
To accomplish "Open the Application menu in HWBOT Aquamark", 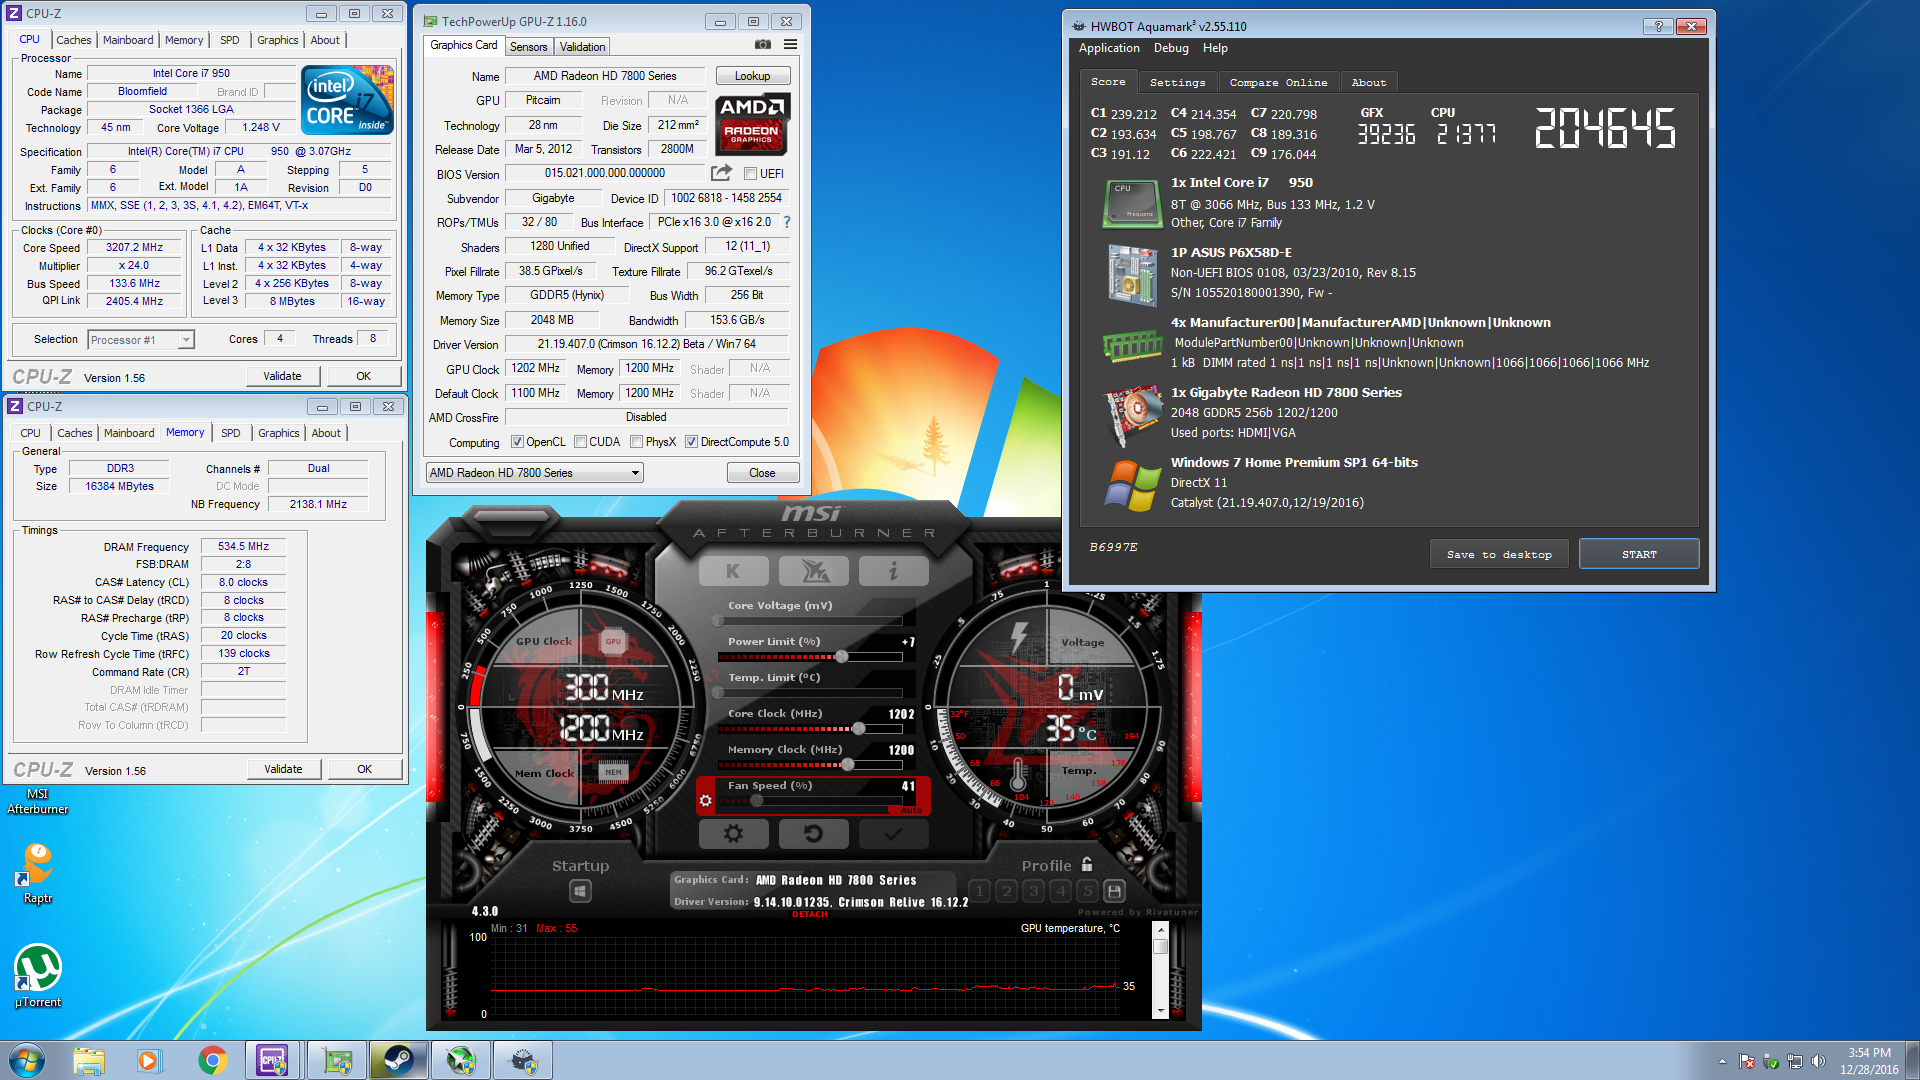I will click(x=1109, y=48).
